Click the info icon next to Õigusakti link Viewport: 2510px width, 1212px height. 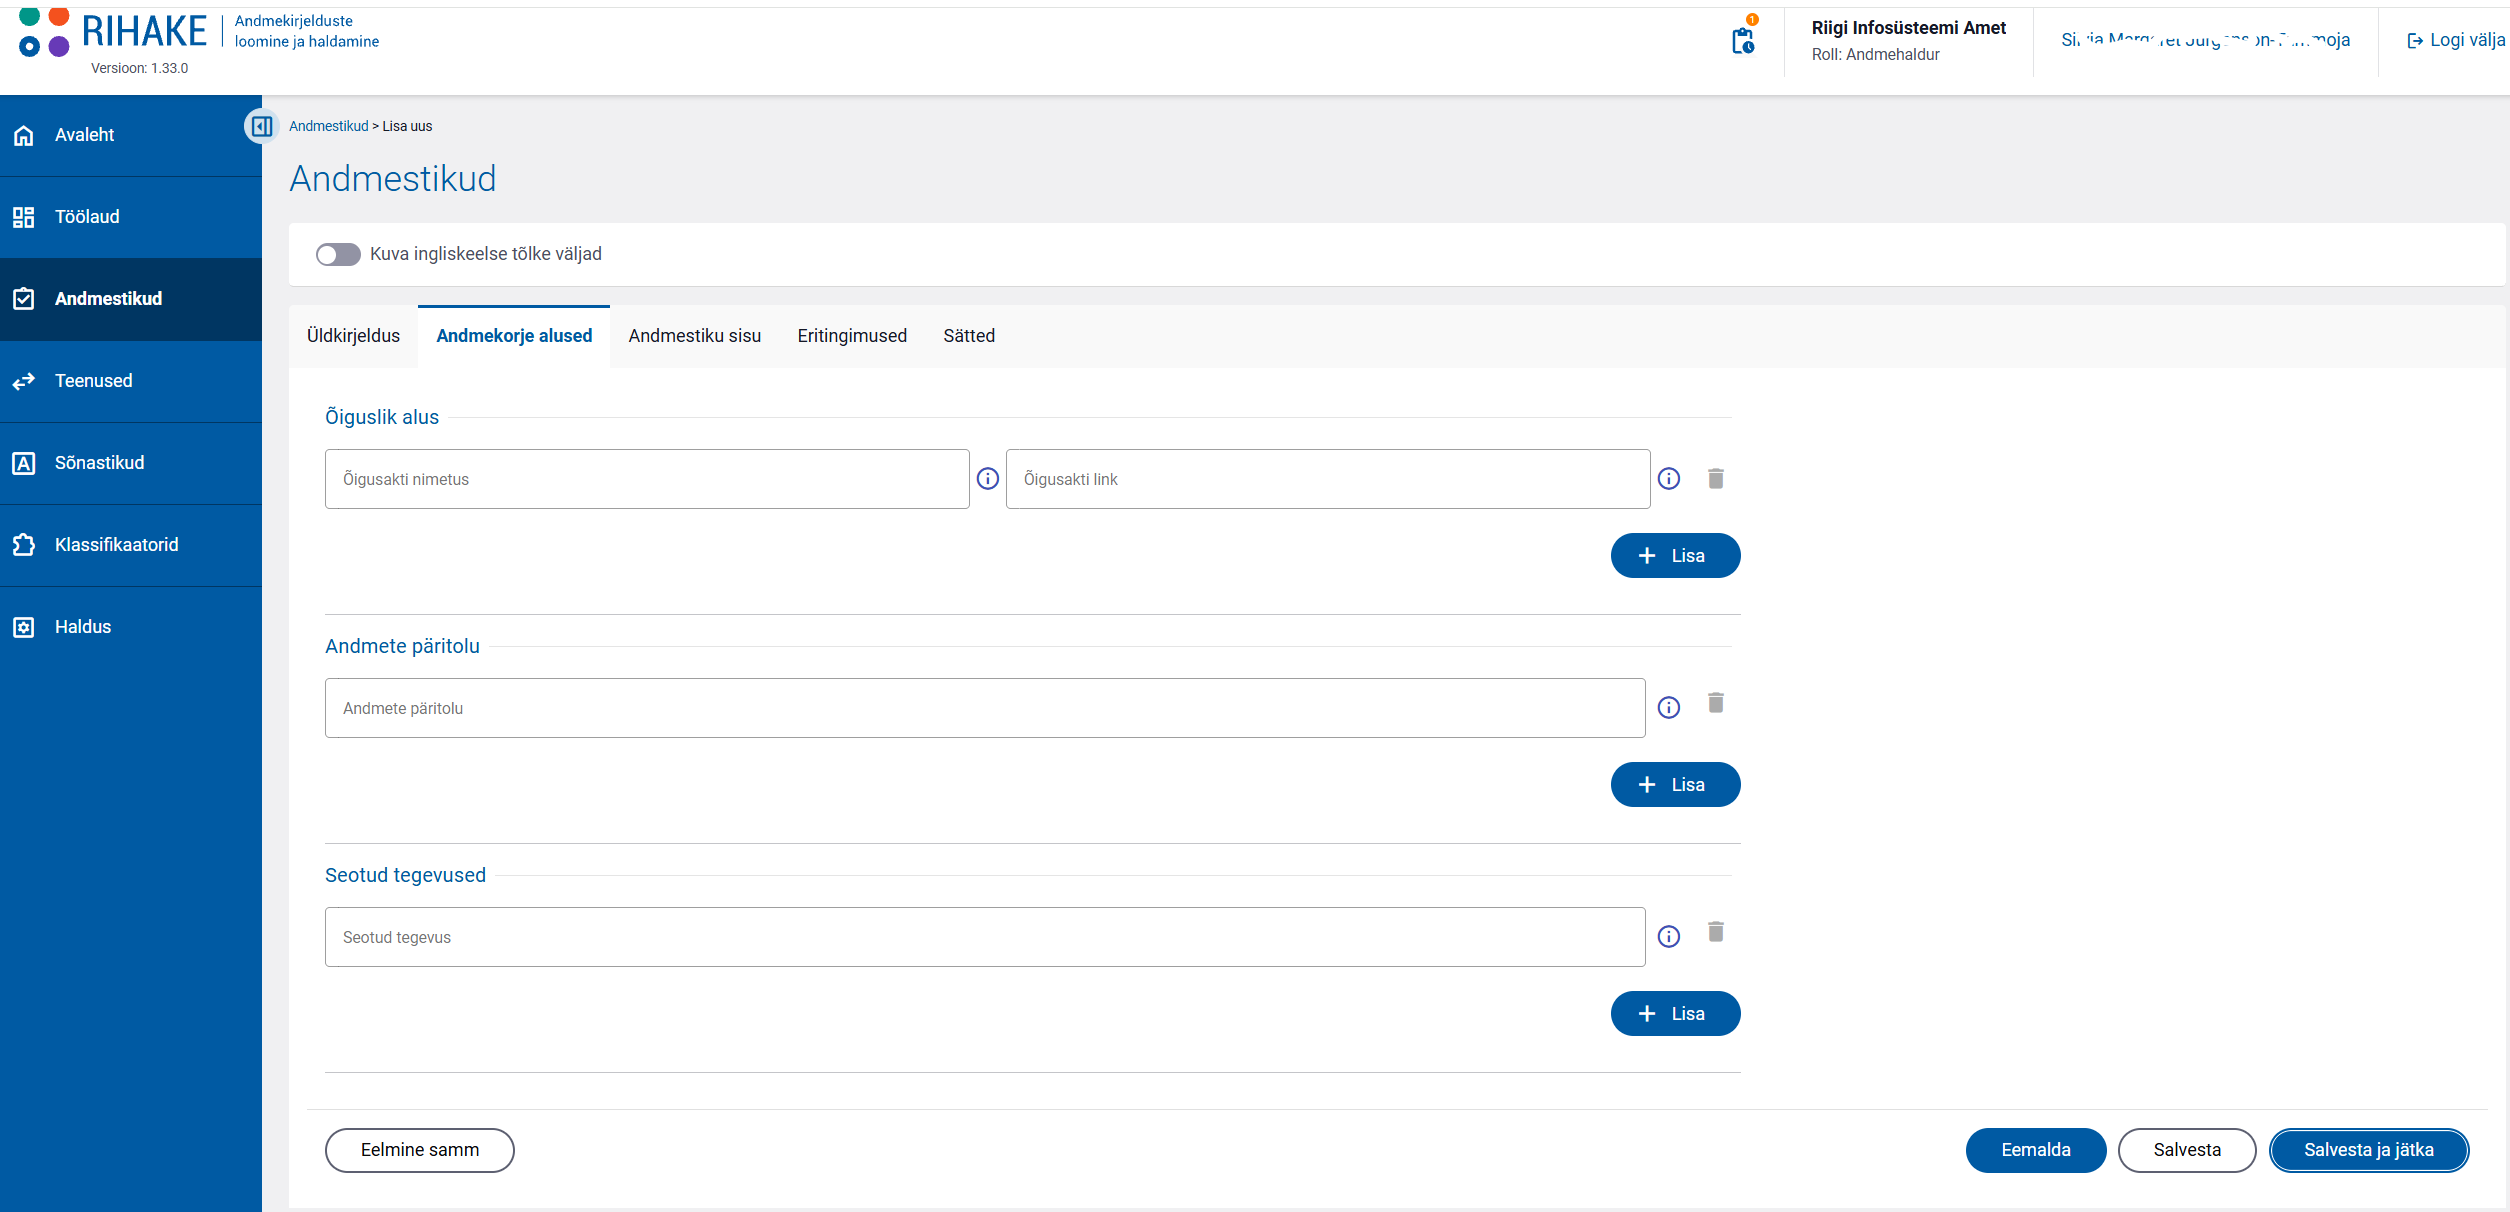1669,479
